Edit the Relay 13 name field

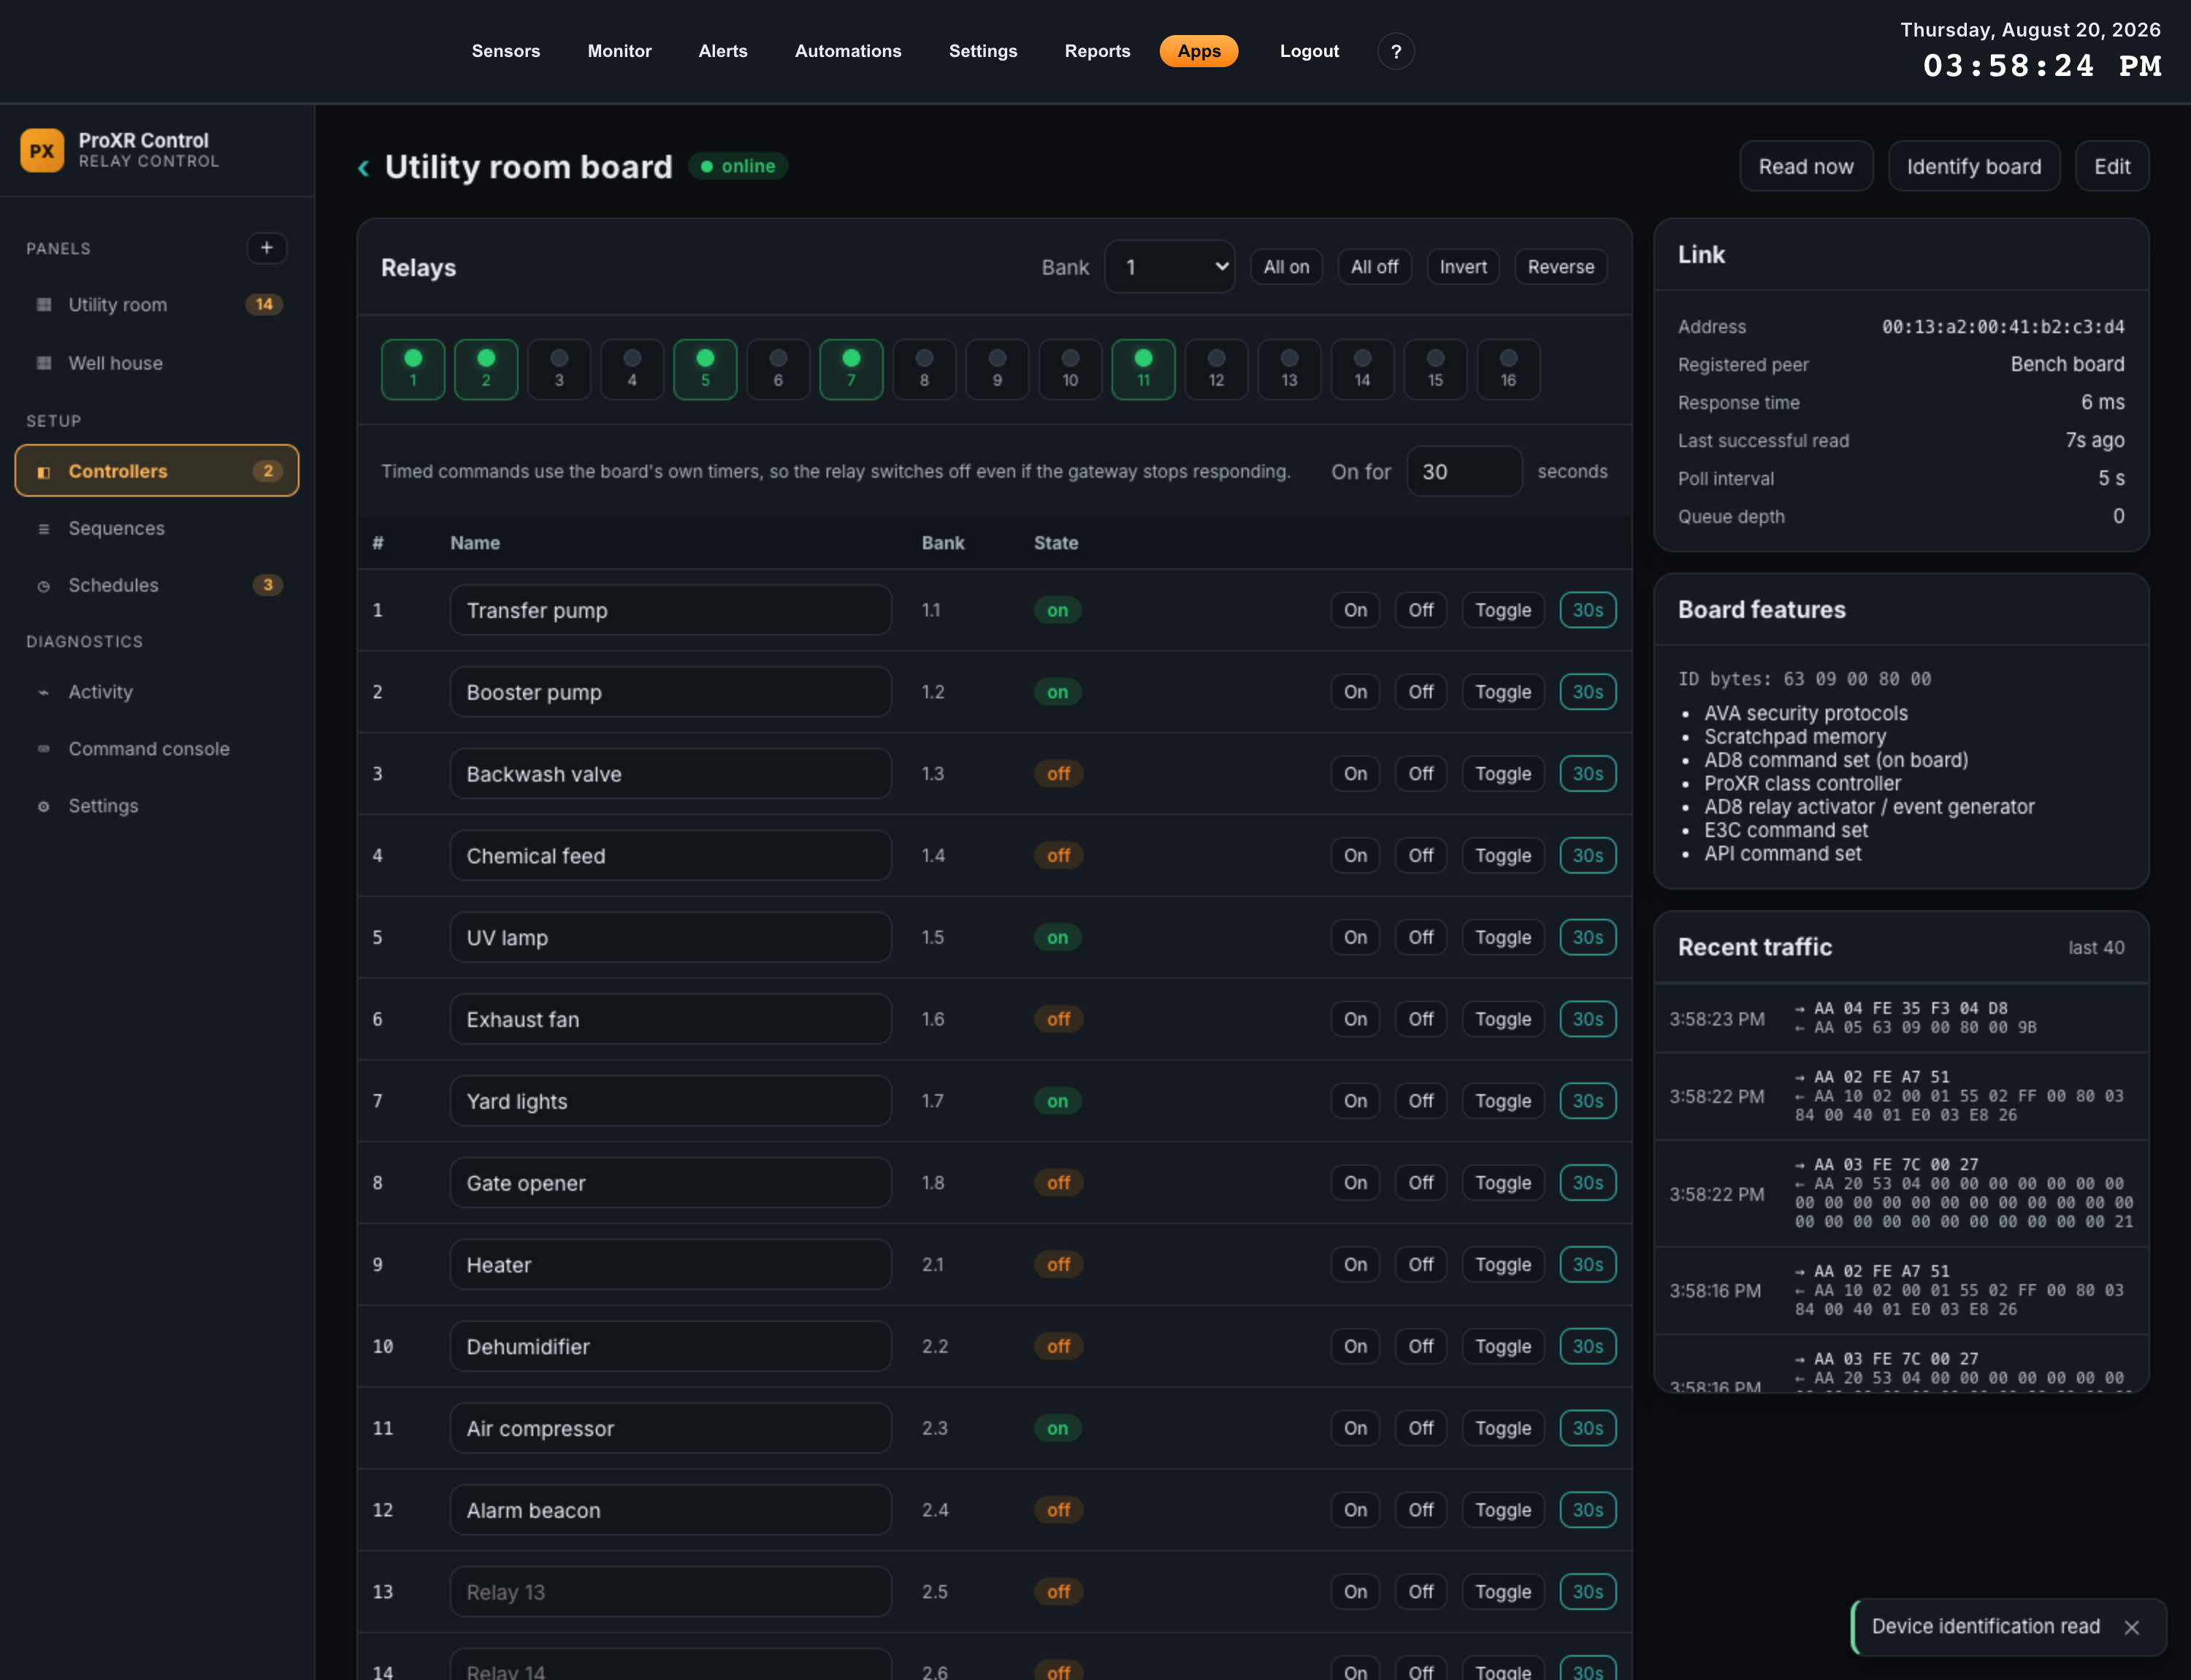pyautogui.click(x=670, y=1592)
